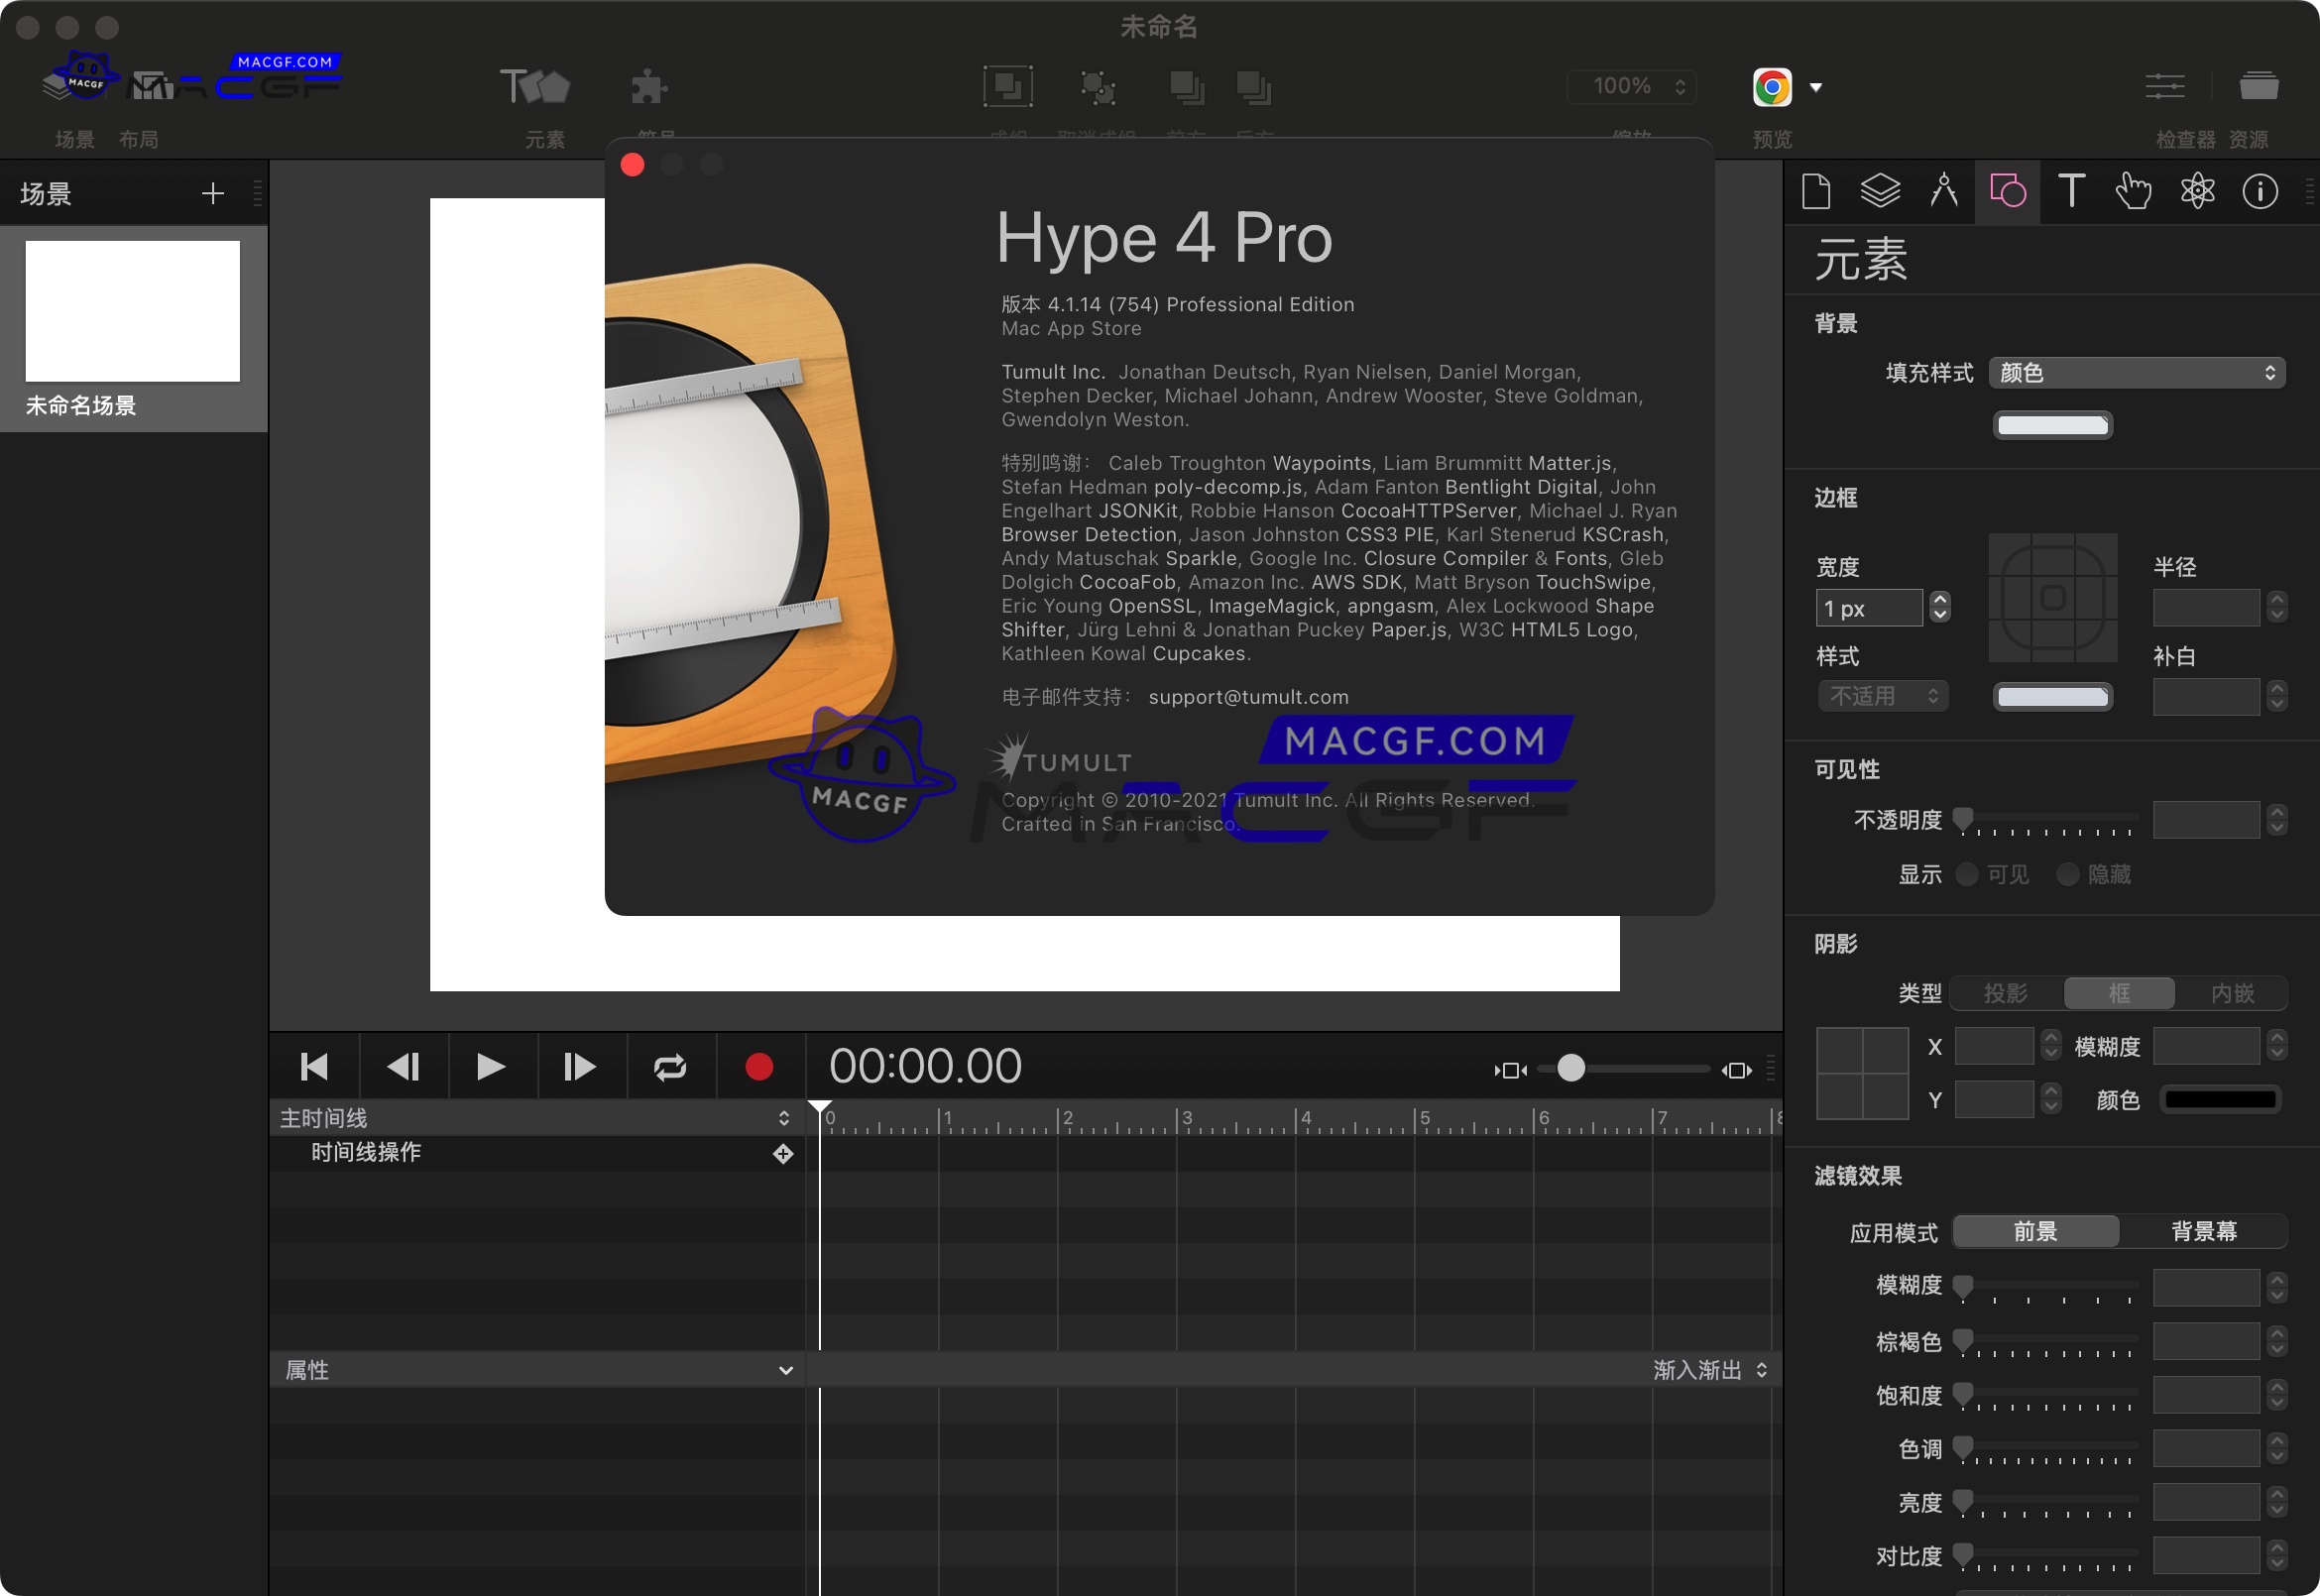Open the Text inspector with the T icon

2070,191
